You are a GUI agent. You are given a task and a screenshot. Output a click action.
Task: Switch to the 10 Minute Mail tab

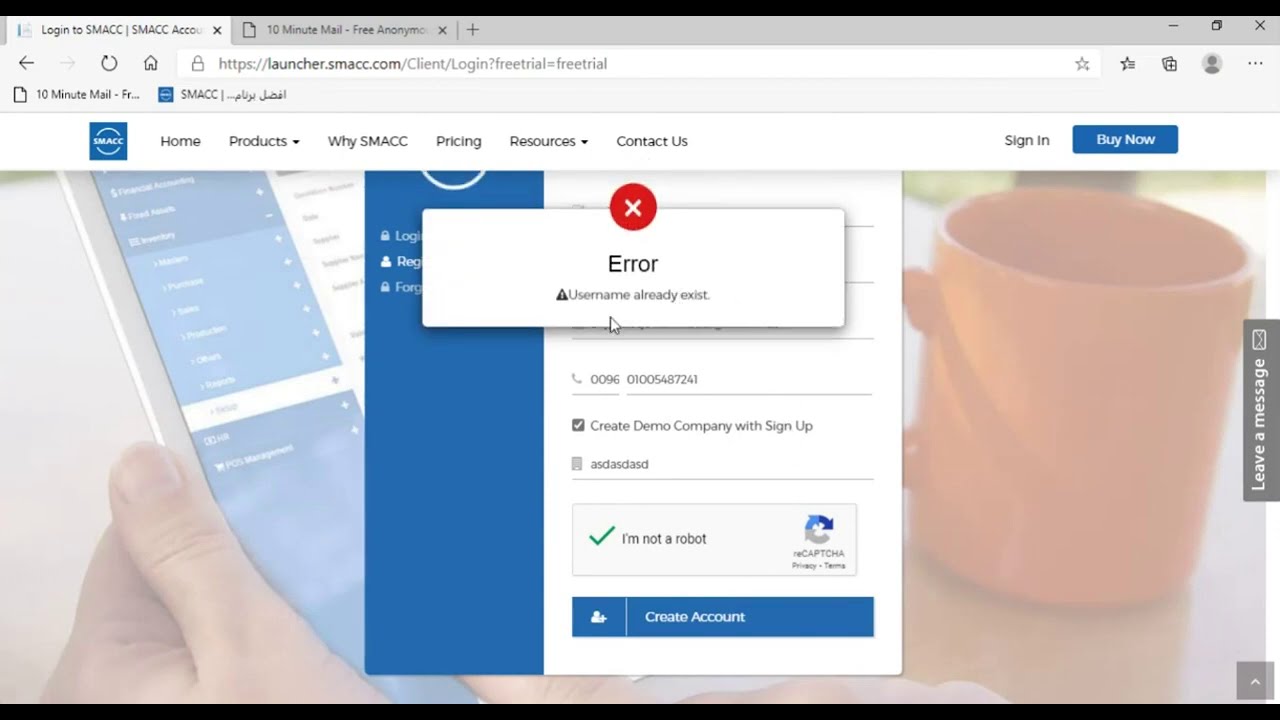coord(344,30)
